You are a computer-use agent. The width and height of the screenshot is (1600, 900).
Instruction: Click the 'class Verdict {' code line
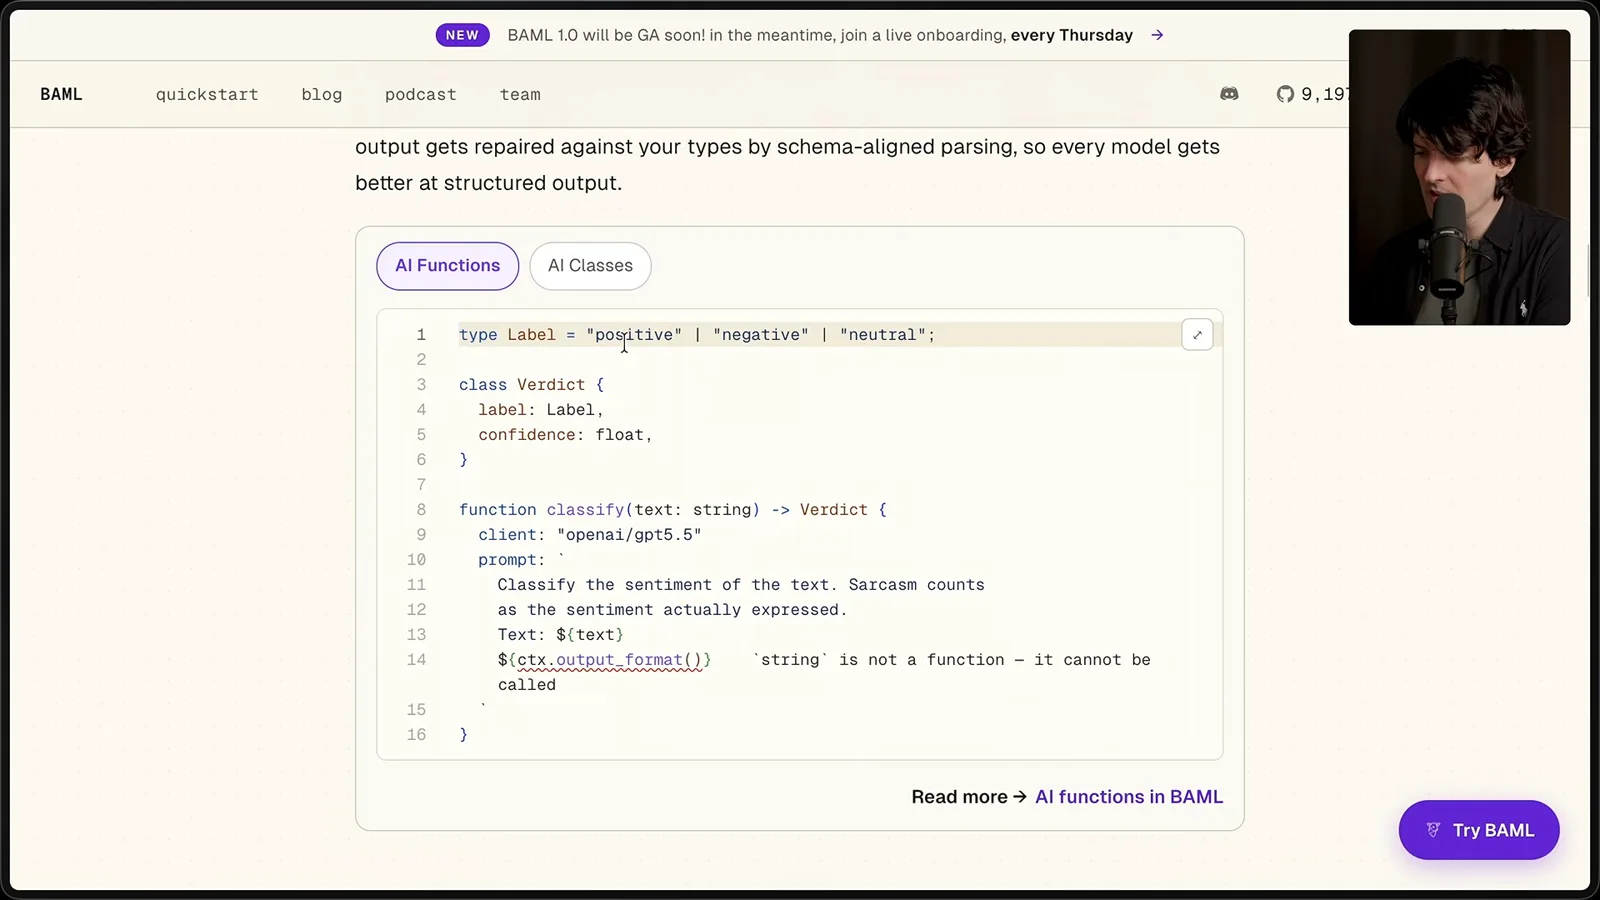[x=531, y=385]
